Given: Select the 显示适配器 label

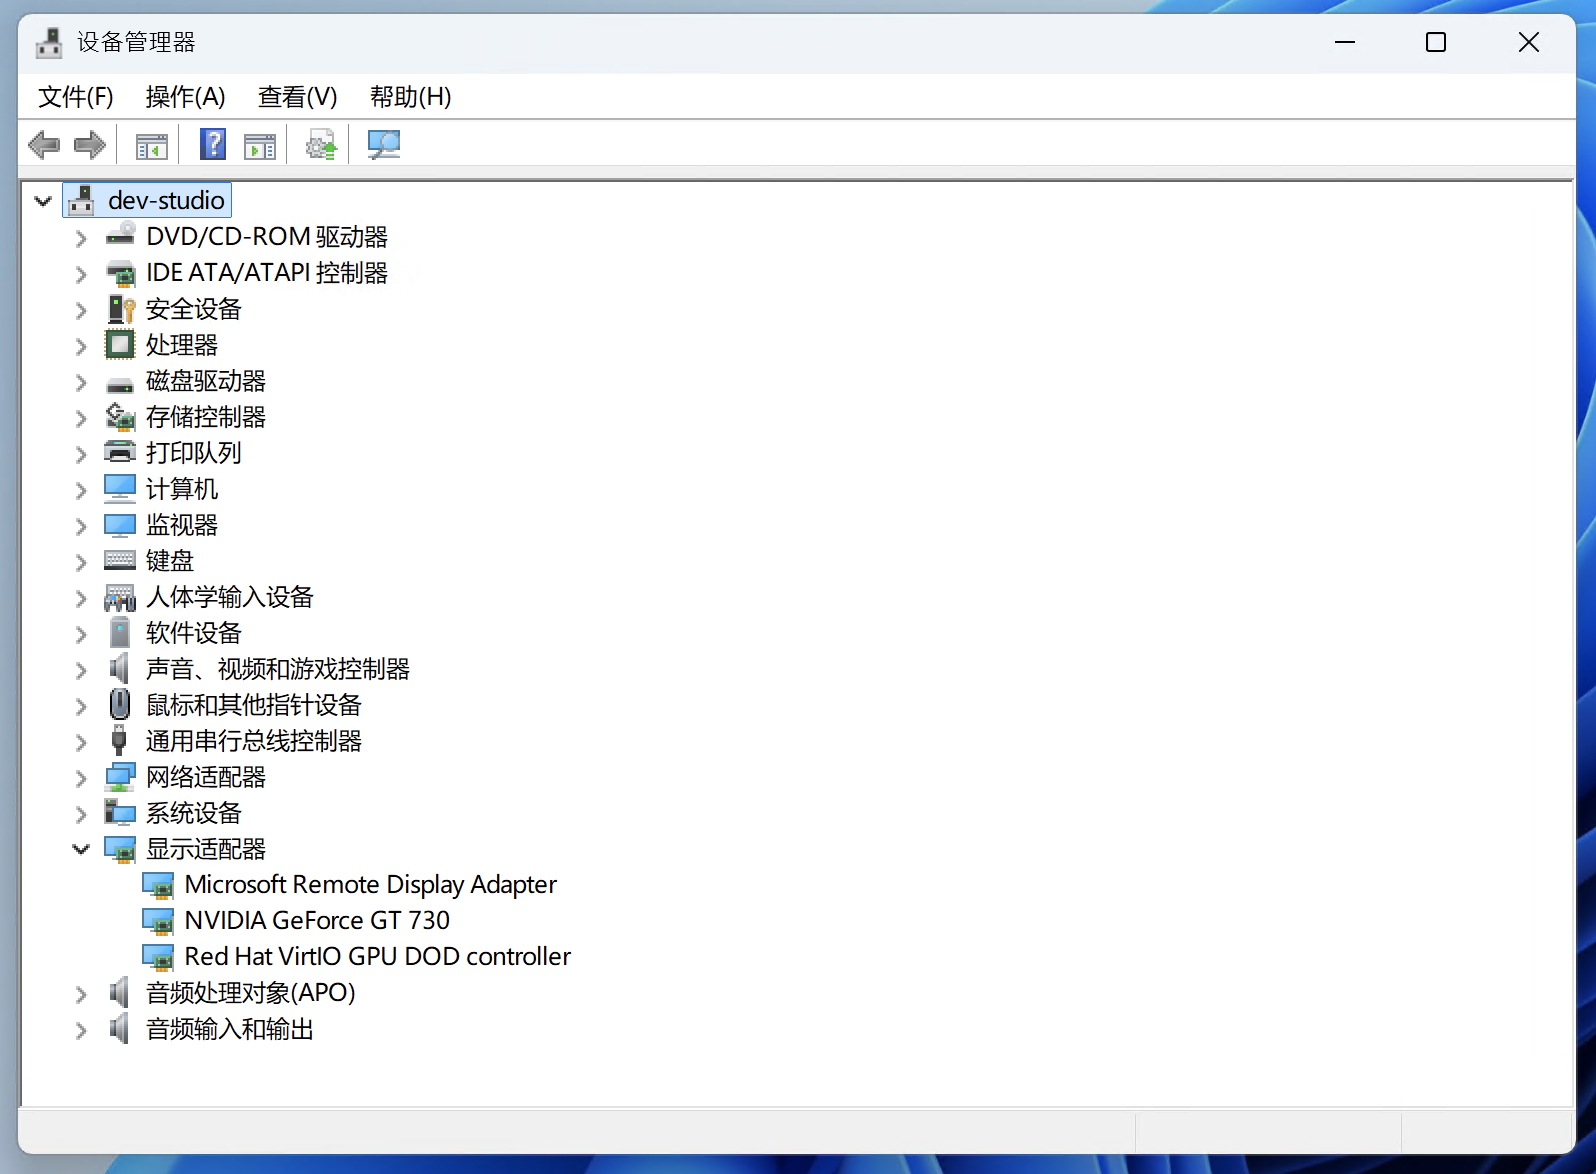Looking at the screenshot, I should [206, 849].
